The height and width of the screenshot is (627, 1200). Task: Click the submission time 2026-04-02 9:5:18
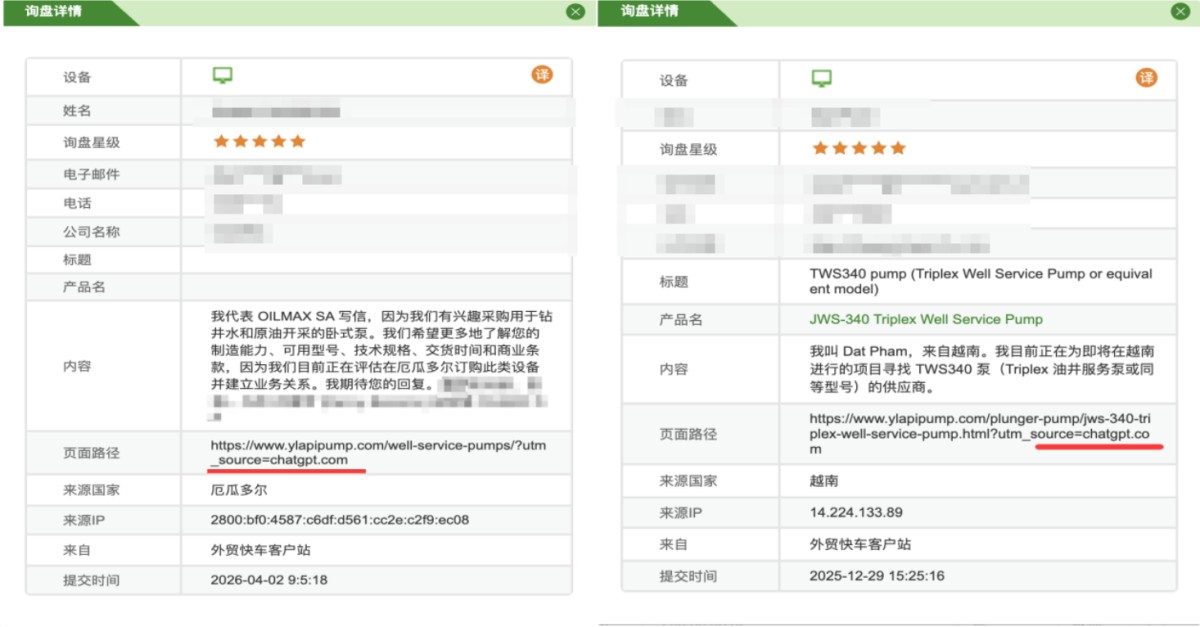pos(269,579)
